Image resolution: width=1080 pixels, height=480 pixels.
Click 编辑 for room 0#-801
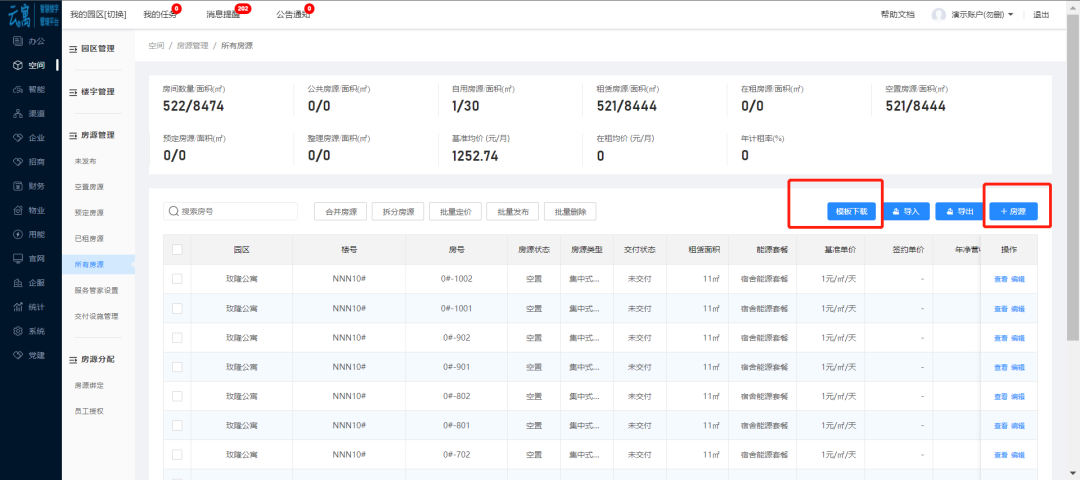(1017, 426)
